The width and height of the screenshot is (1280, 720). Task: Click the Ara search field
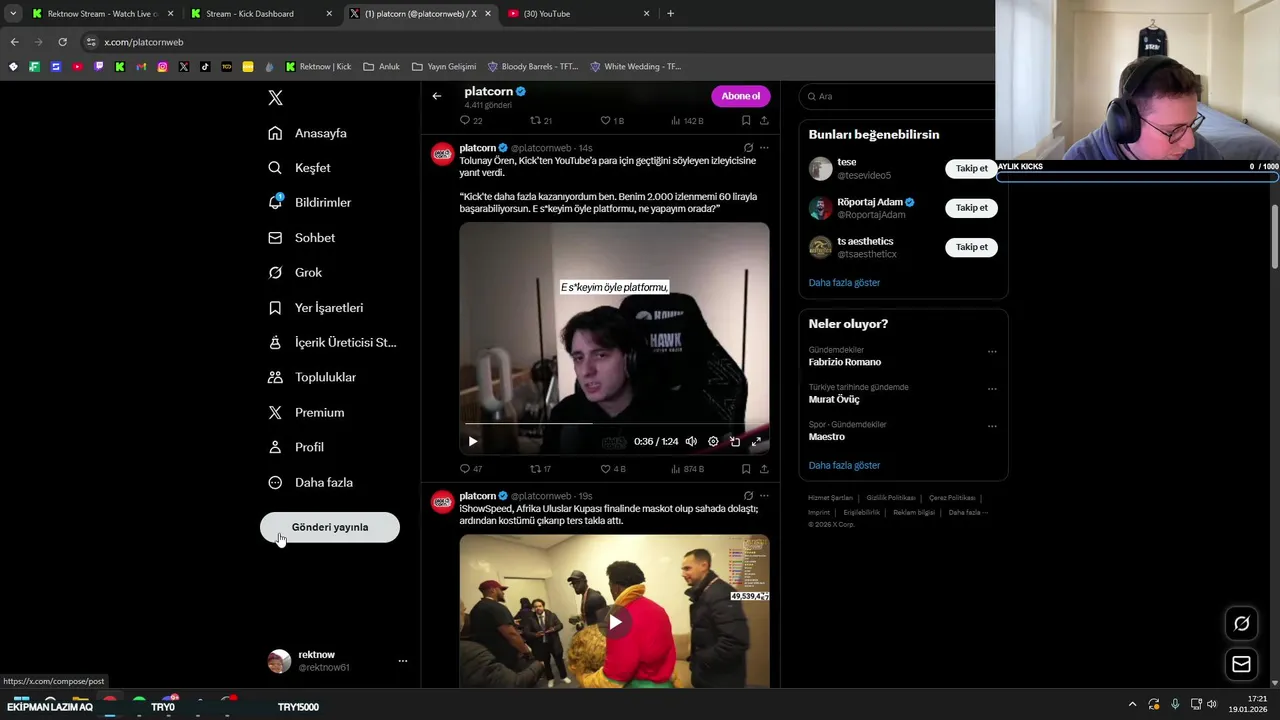pos(900,96)
